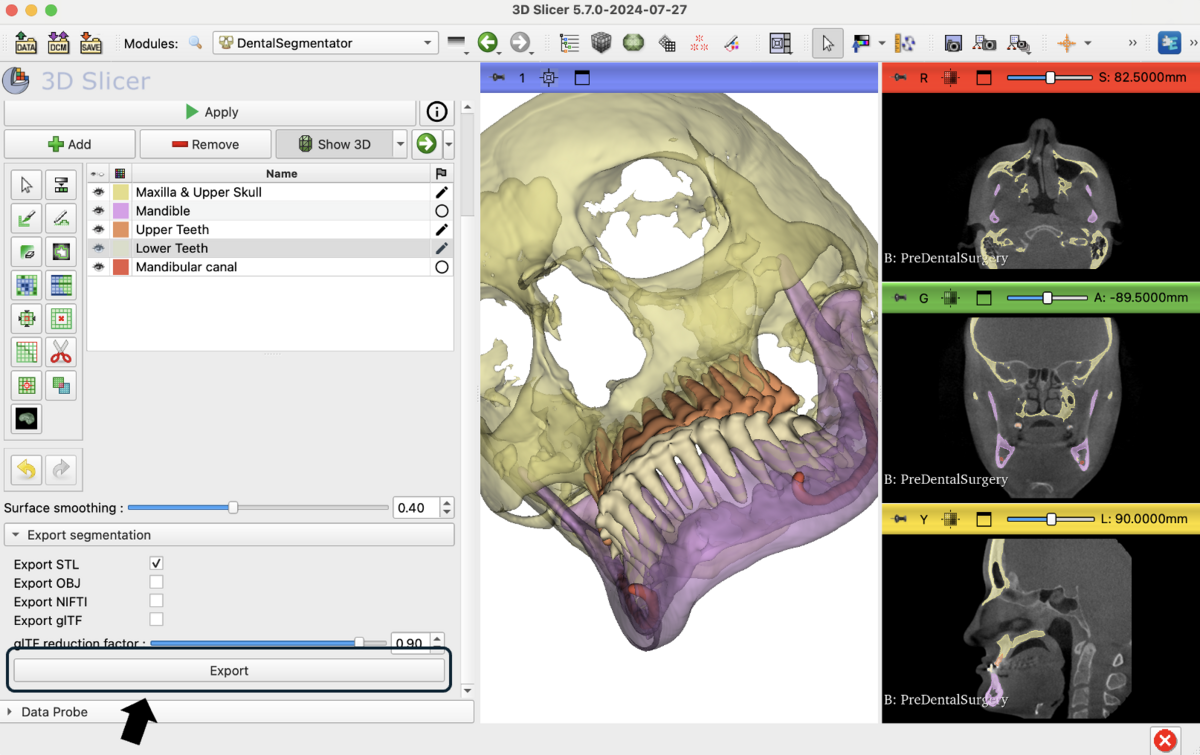Select the Grow from seeds effect
The image size is (1200, 755).
tap(27, 285)
